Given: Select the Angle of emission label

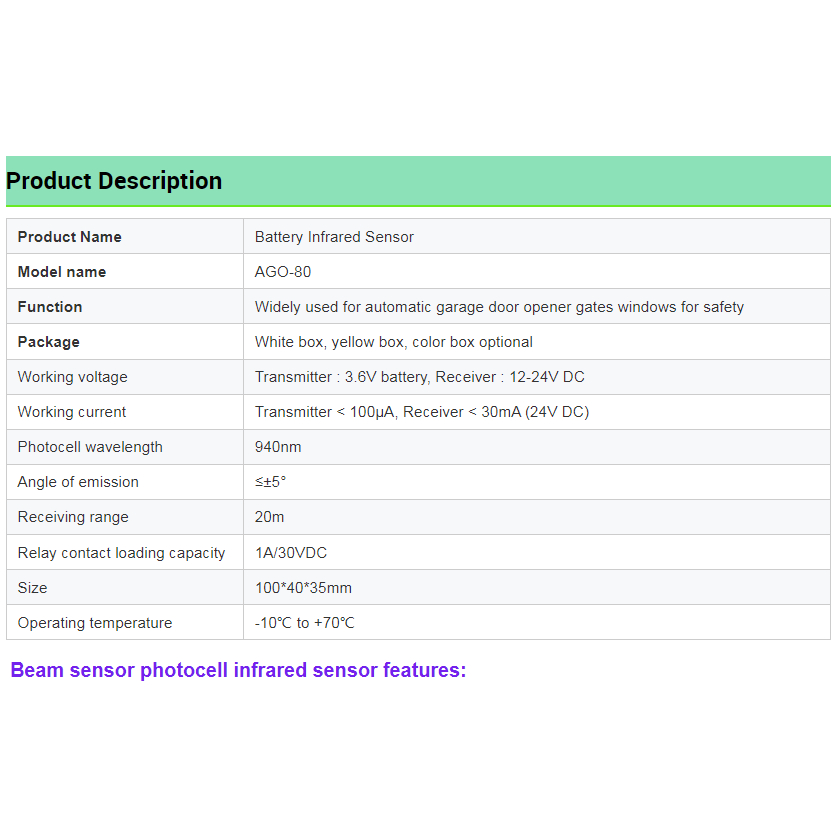Looking at the screenshot, I should click(78, 482).
